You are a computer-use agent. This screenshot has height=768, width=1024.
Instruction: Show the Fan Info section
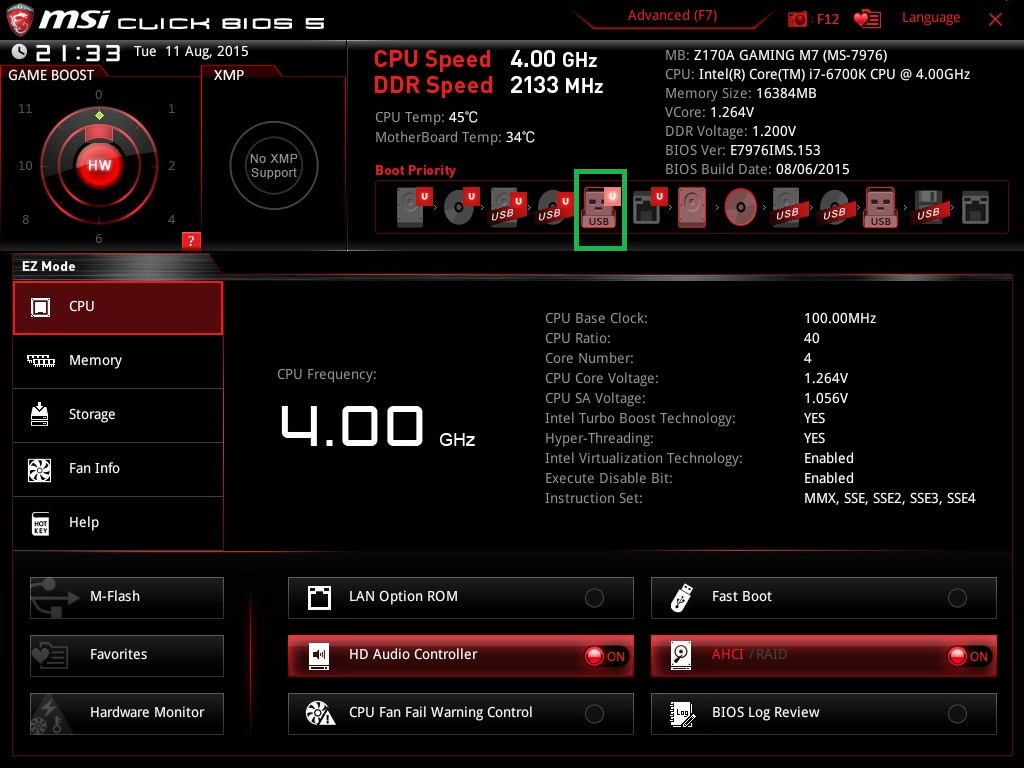tap(118, 469)
